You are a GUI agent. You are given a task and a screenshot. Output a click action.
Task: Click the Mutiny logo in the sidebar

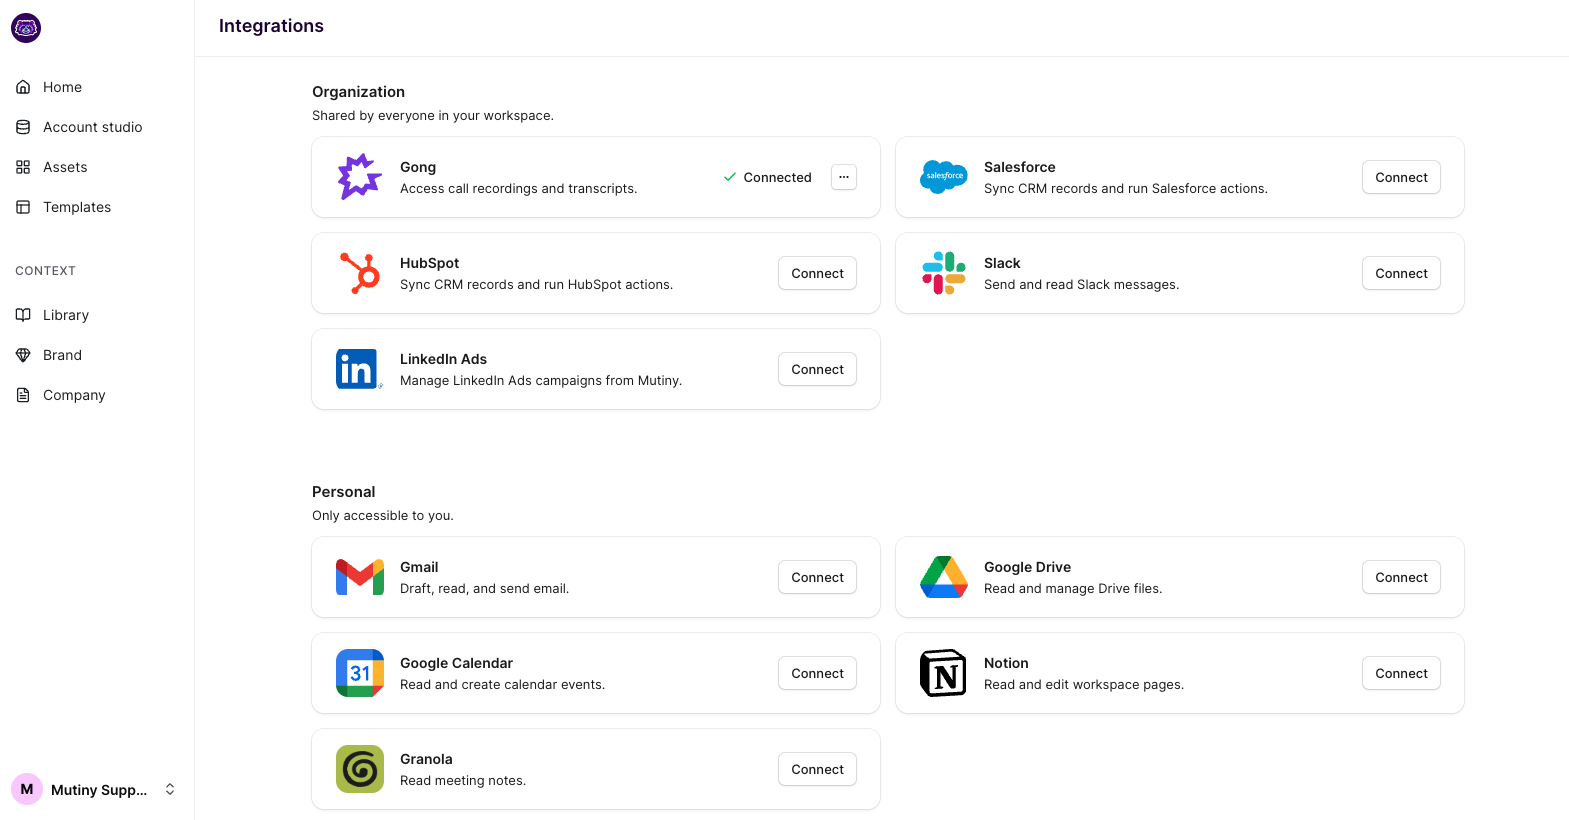point(26,28)
